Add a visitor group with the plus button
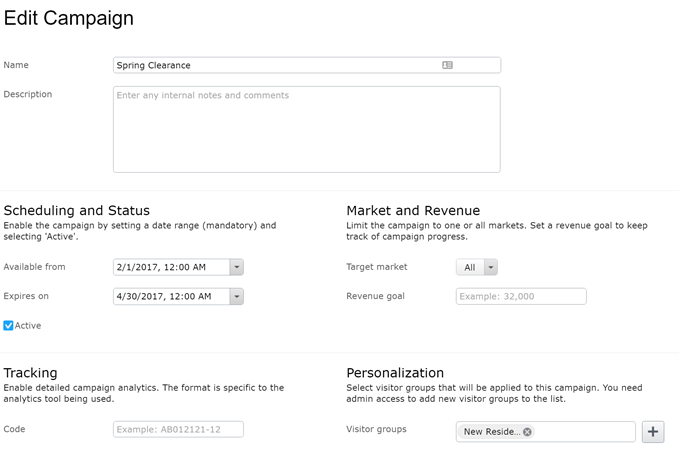This screenshot has height=458, width=682. [653, 432]
